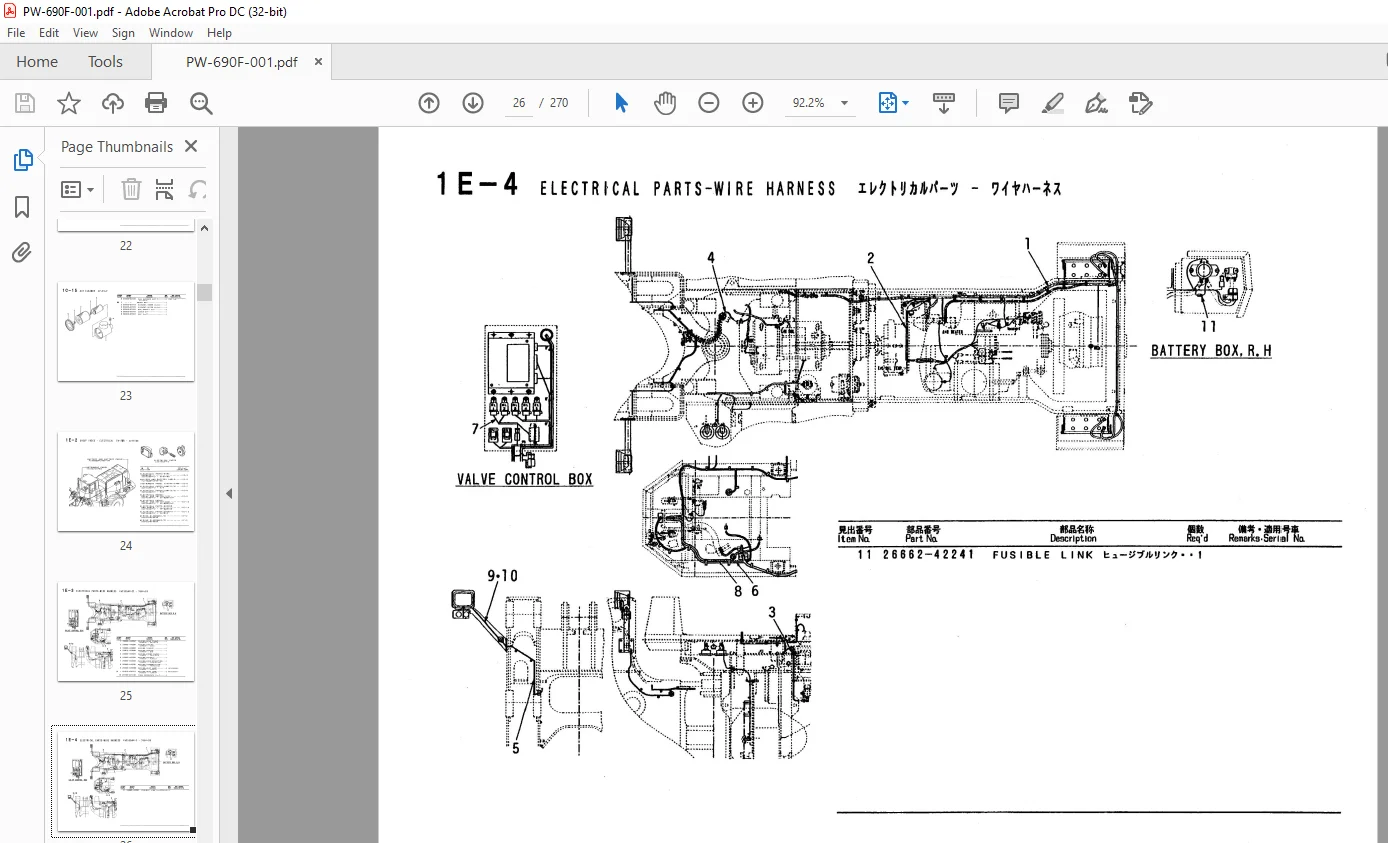Image resolution: width=1388 pixels, height=843 pixels.
Task: Select the page 25 thumbnail
Action: 126,631
